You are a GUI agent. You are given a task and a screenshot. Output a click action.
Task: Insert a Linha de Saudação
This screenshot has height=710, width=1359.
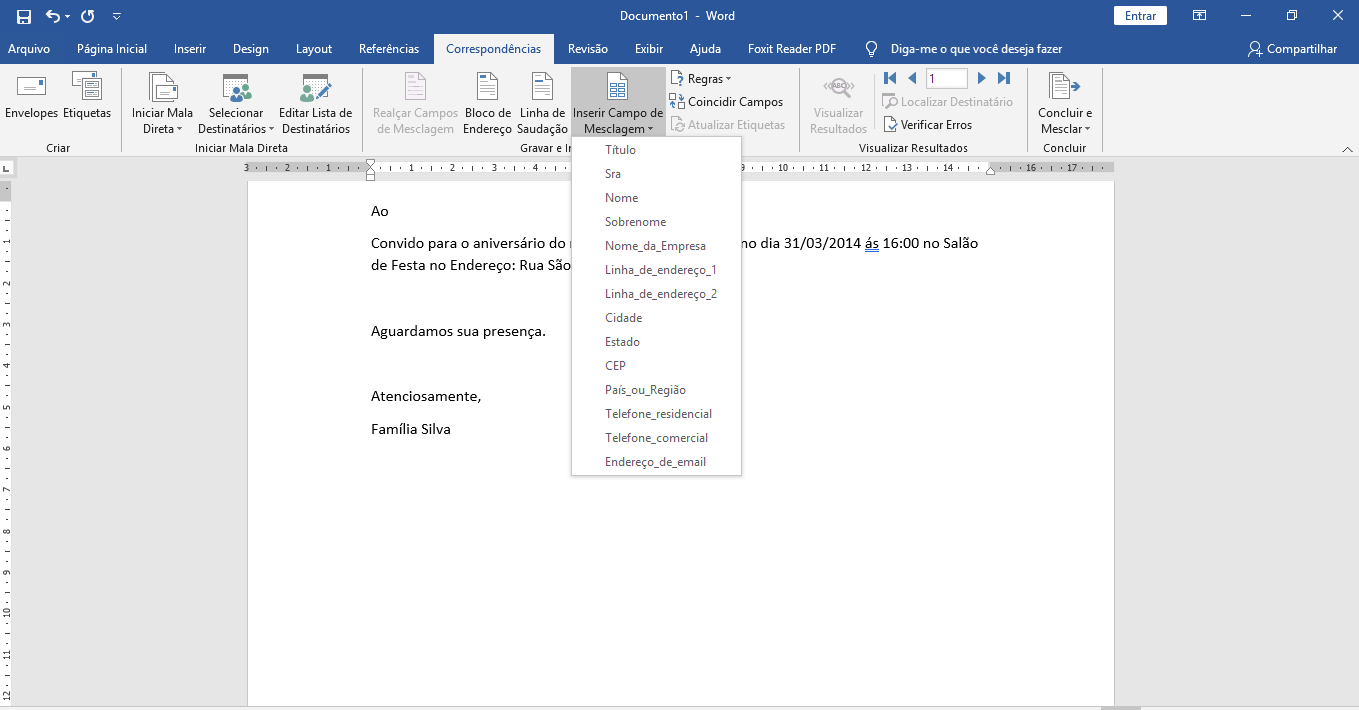[x=542, y=103]
